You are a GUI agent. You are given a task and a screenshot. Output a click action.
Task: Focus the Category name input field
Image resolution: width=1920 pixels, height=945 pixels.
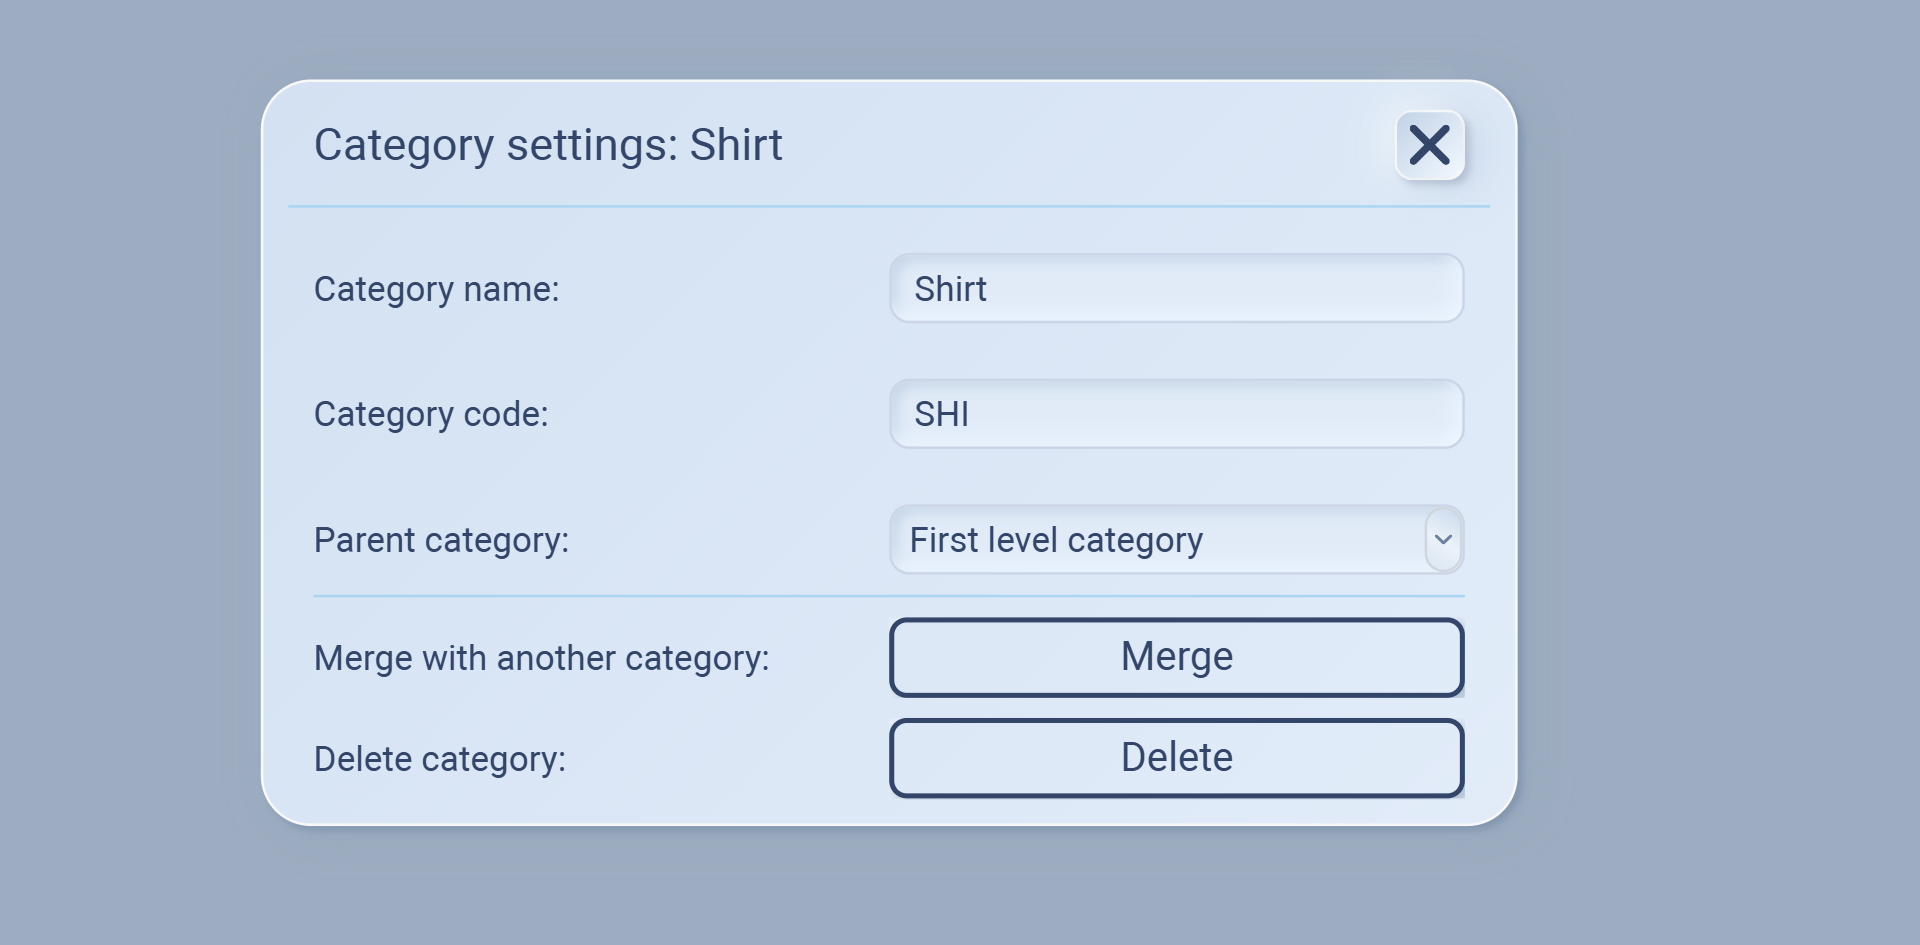pyautogui.click(x=1176, y=289)
